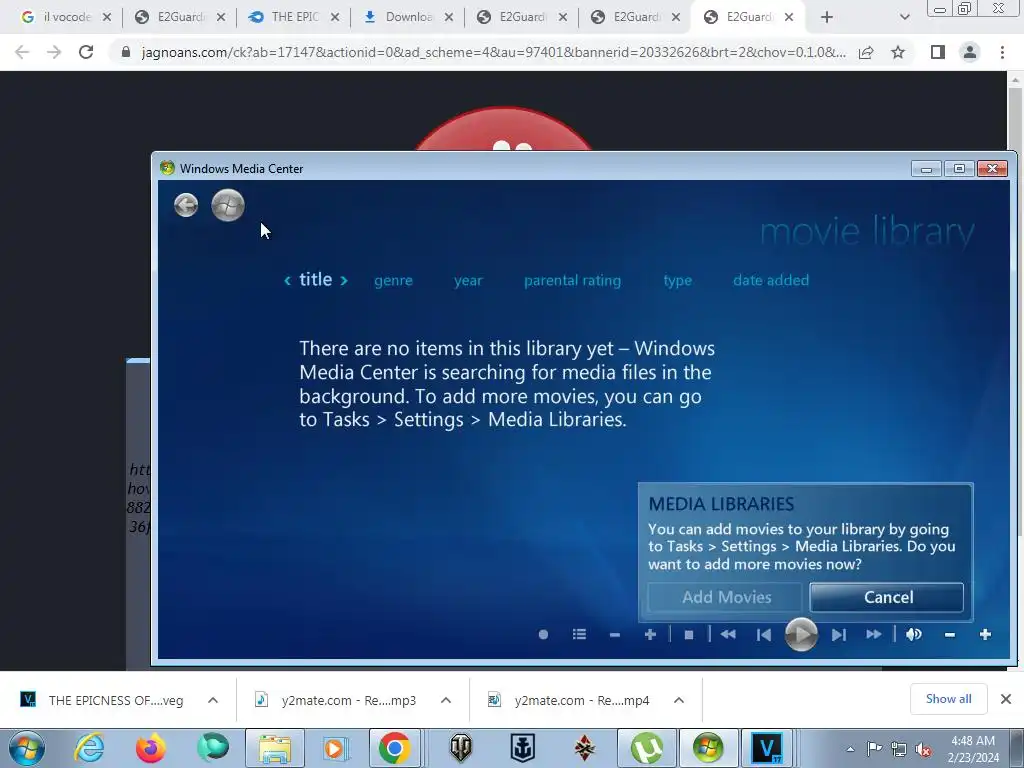Skip to previous track button
This screenshot has width=1024, height=768.
coord(763,634)
